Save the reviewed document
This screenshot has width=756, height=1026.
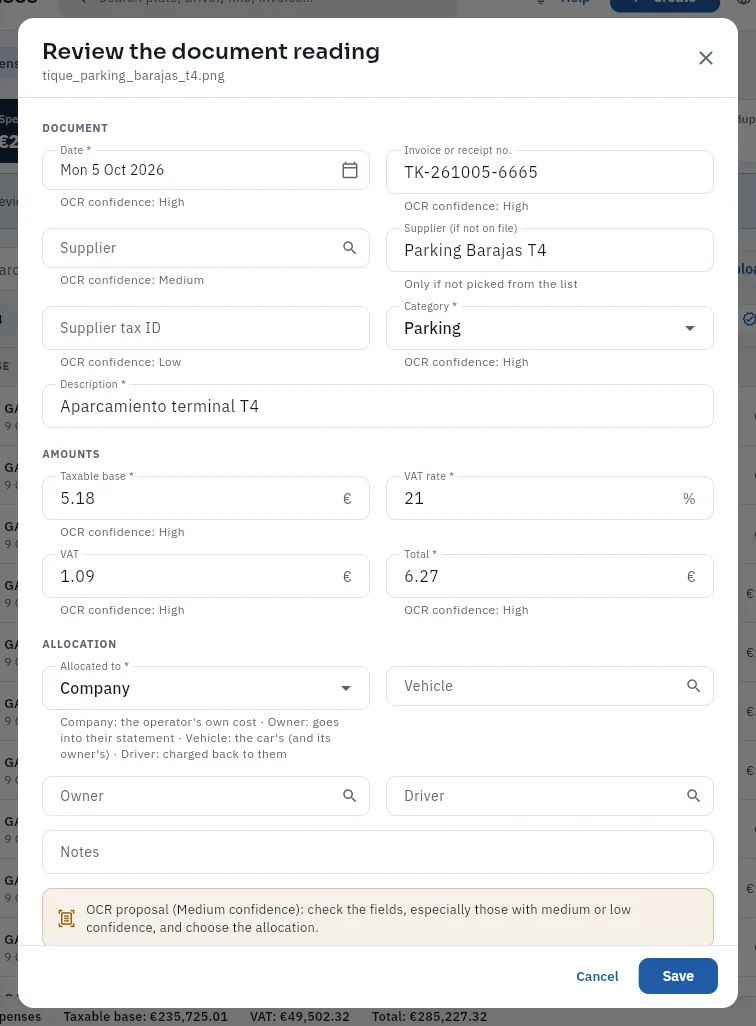pyautogui.click(x=677, y=976)
